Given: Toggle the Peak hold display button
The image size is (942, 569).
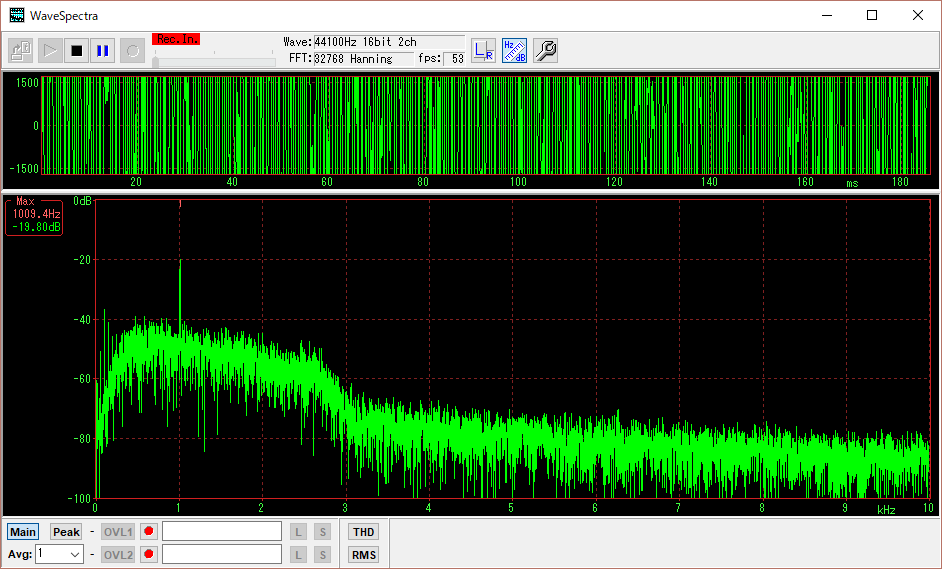Looking at the screenshot, I should (x=66, y=532).
